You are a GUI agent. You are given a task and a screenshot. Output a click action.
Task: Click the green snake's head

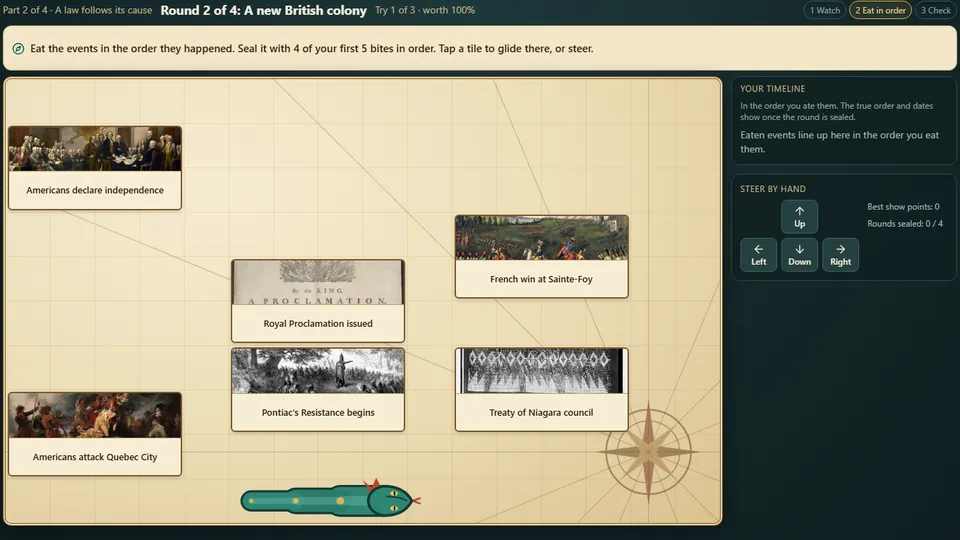click(x=392, y=500)
